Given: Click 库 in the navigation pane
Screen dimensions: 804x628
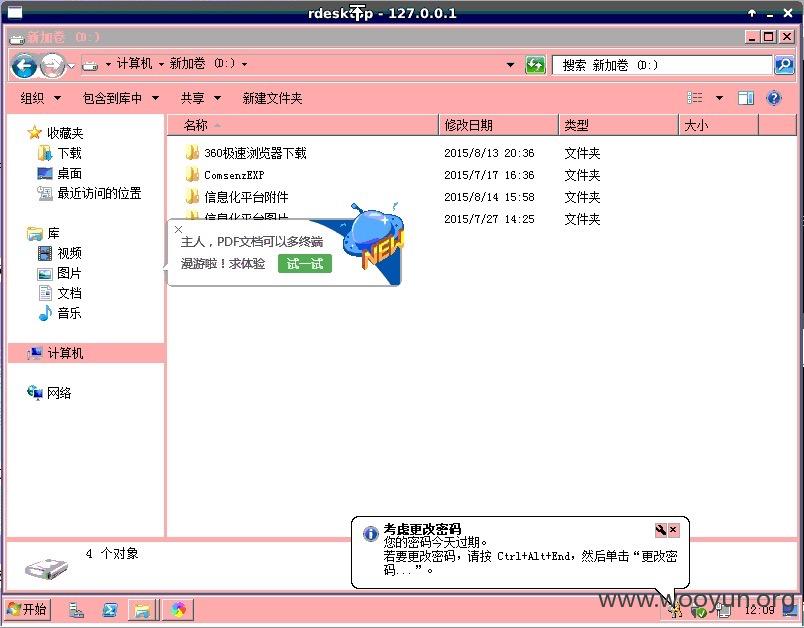Looking at the screenshot, I should pos(44,233).
